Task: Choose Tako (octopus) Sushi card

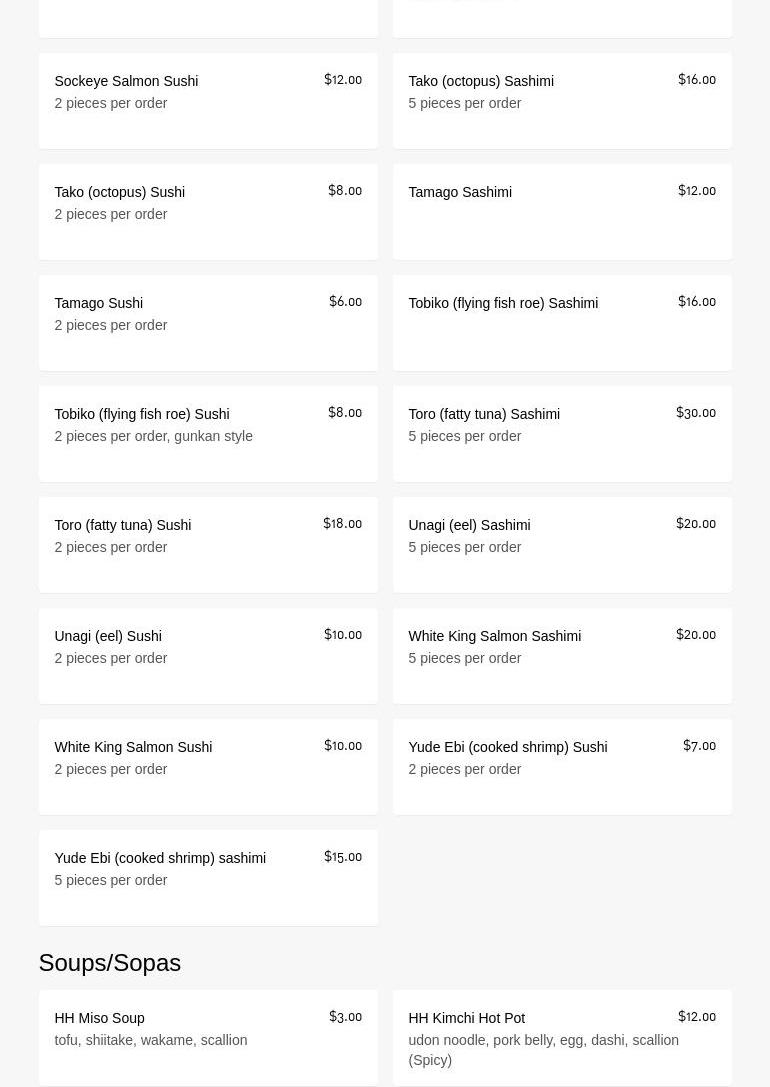Action: (x=208, y=212)
